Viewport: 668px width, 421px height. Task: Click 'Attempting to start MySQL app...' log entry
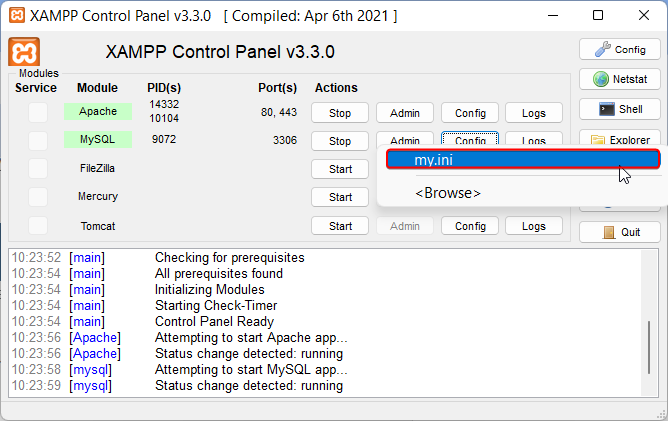pos(251,369)
